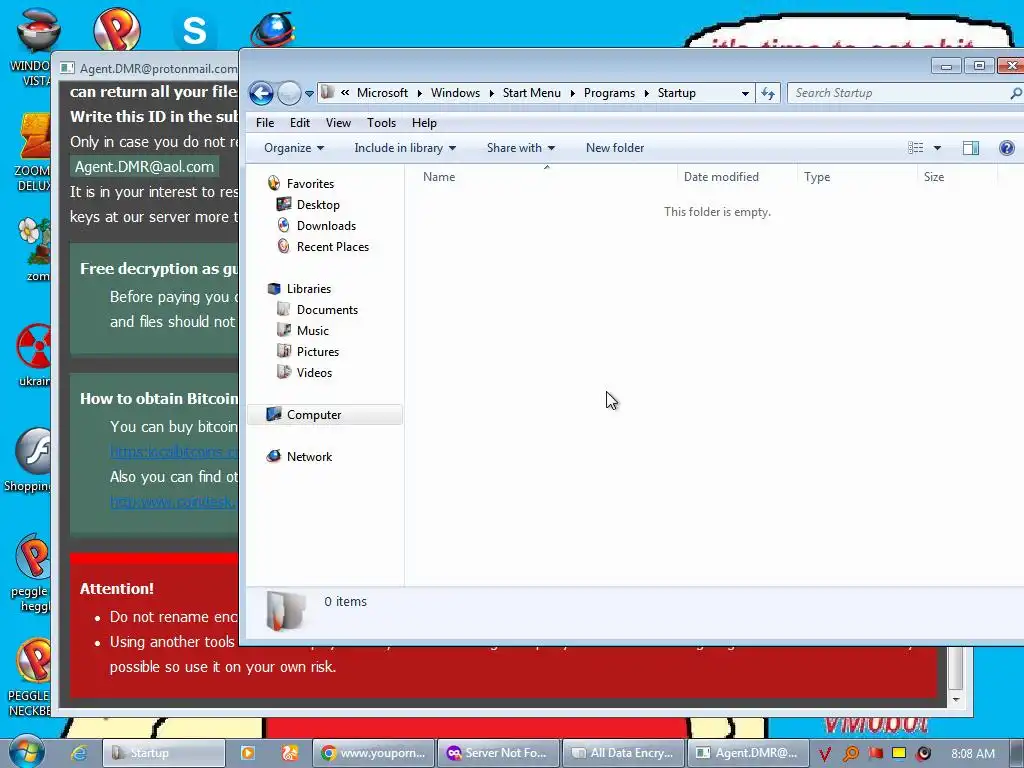This screenshot has height=768, width=1024.
Task: Change view using the view icon
Action: (916, 148)
